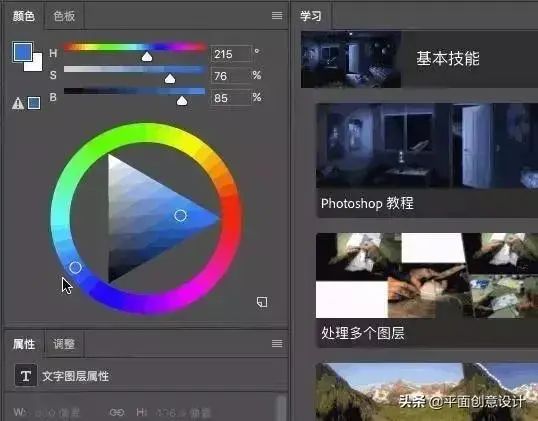The image size is (538, 421).
Task: Select the gamut-safe color square
Action: pyautogui.click(x=34, y=103)
